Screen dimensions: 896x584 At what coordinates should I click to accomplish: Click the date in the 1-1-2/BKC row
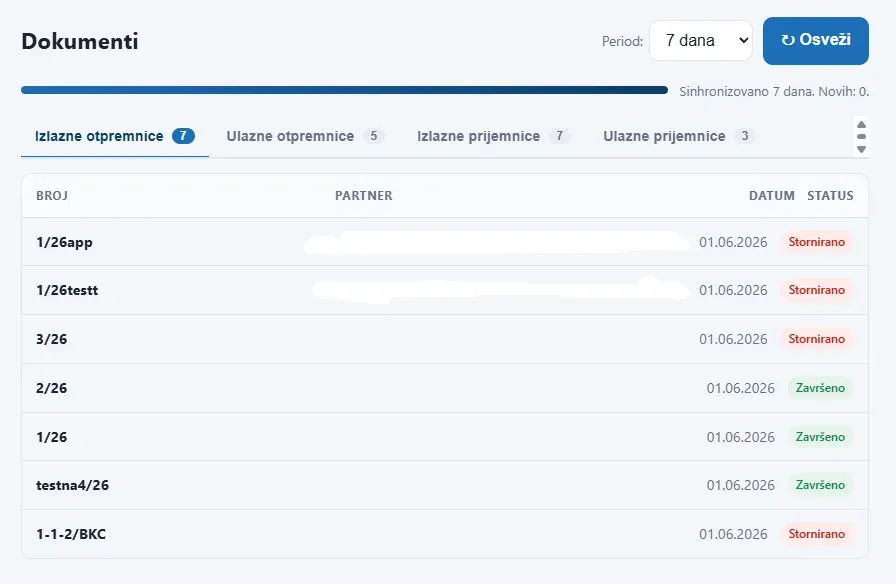733,534
